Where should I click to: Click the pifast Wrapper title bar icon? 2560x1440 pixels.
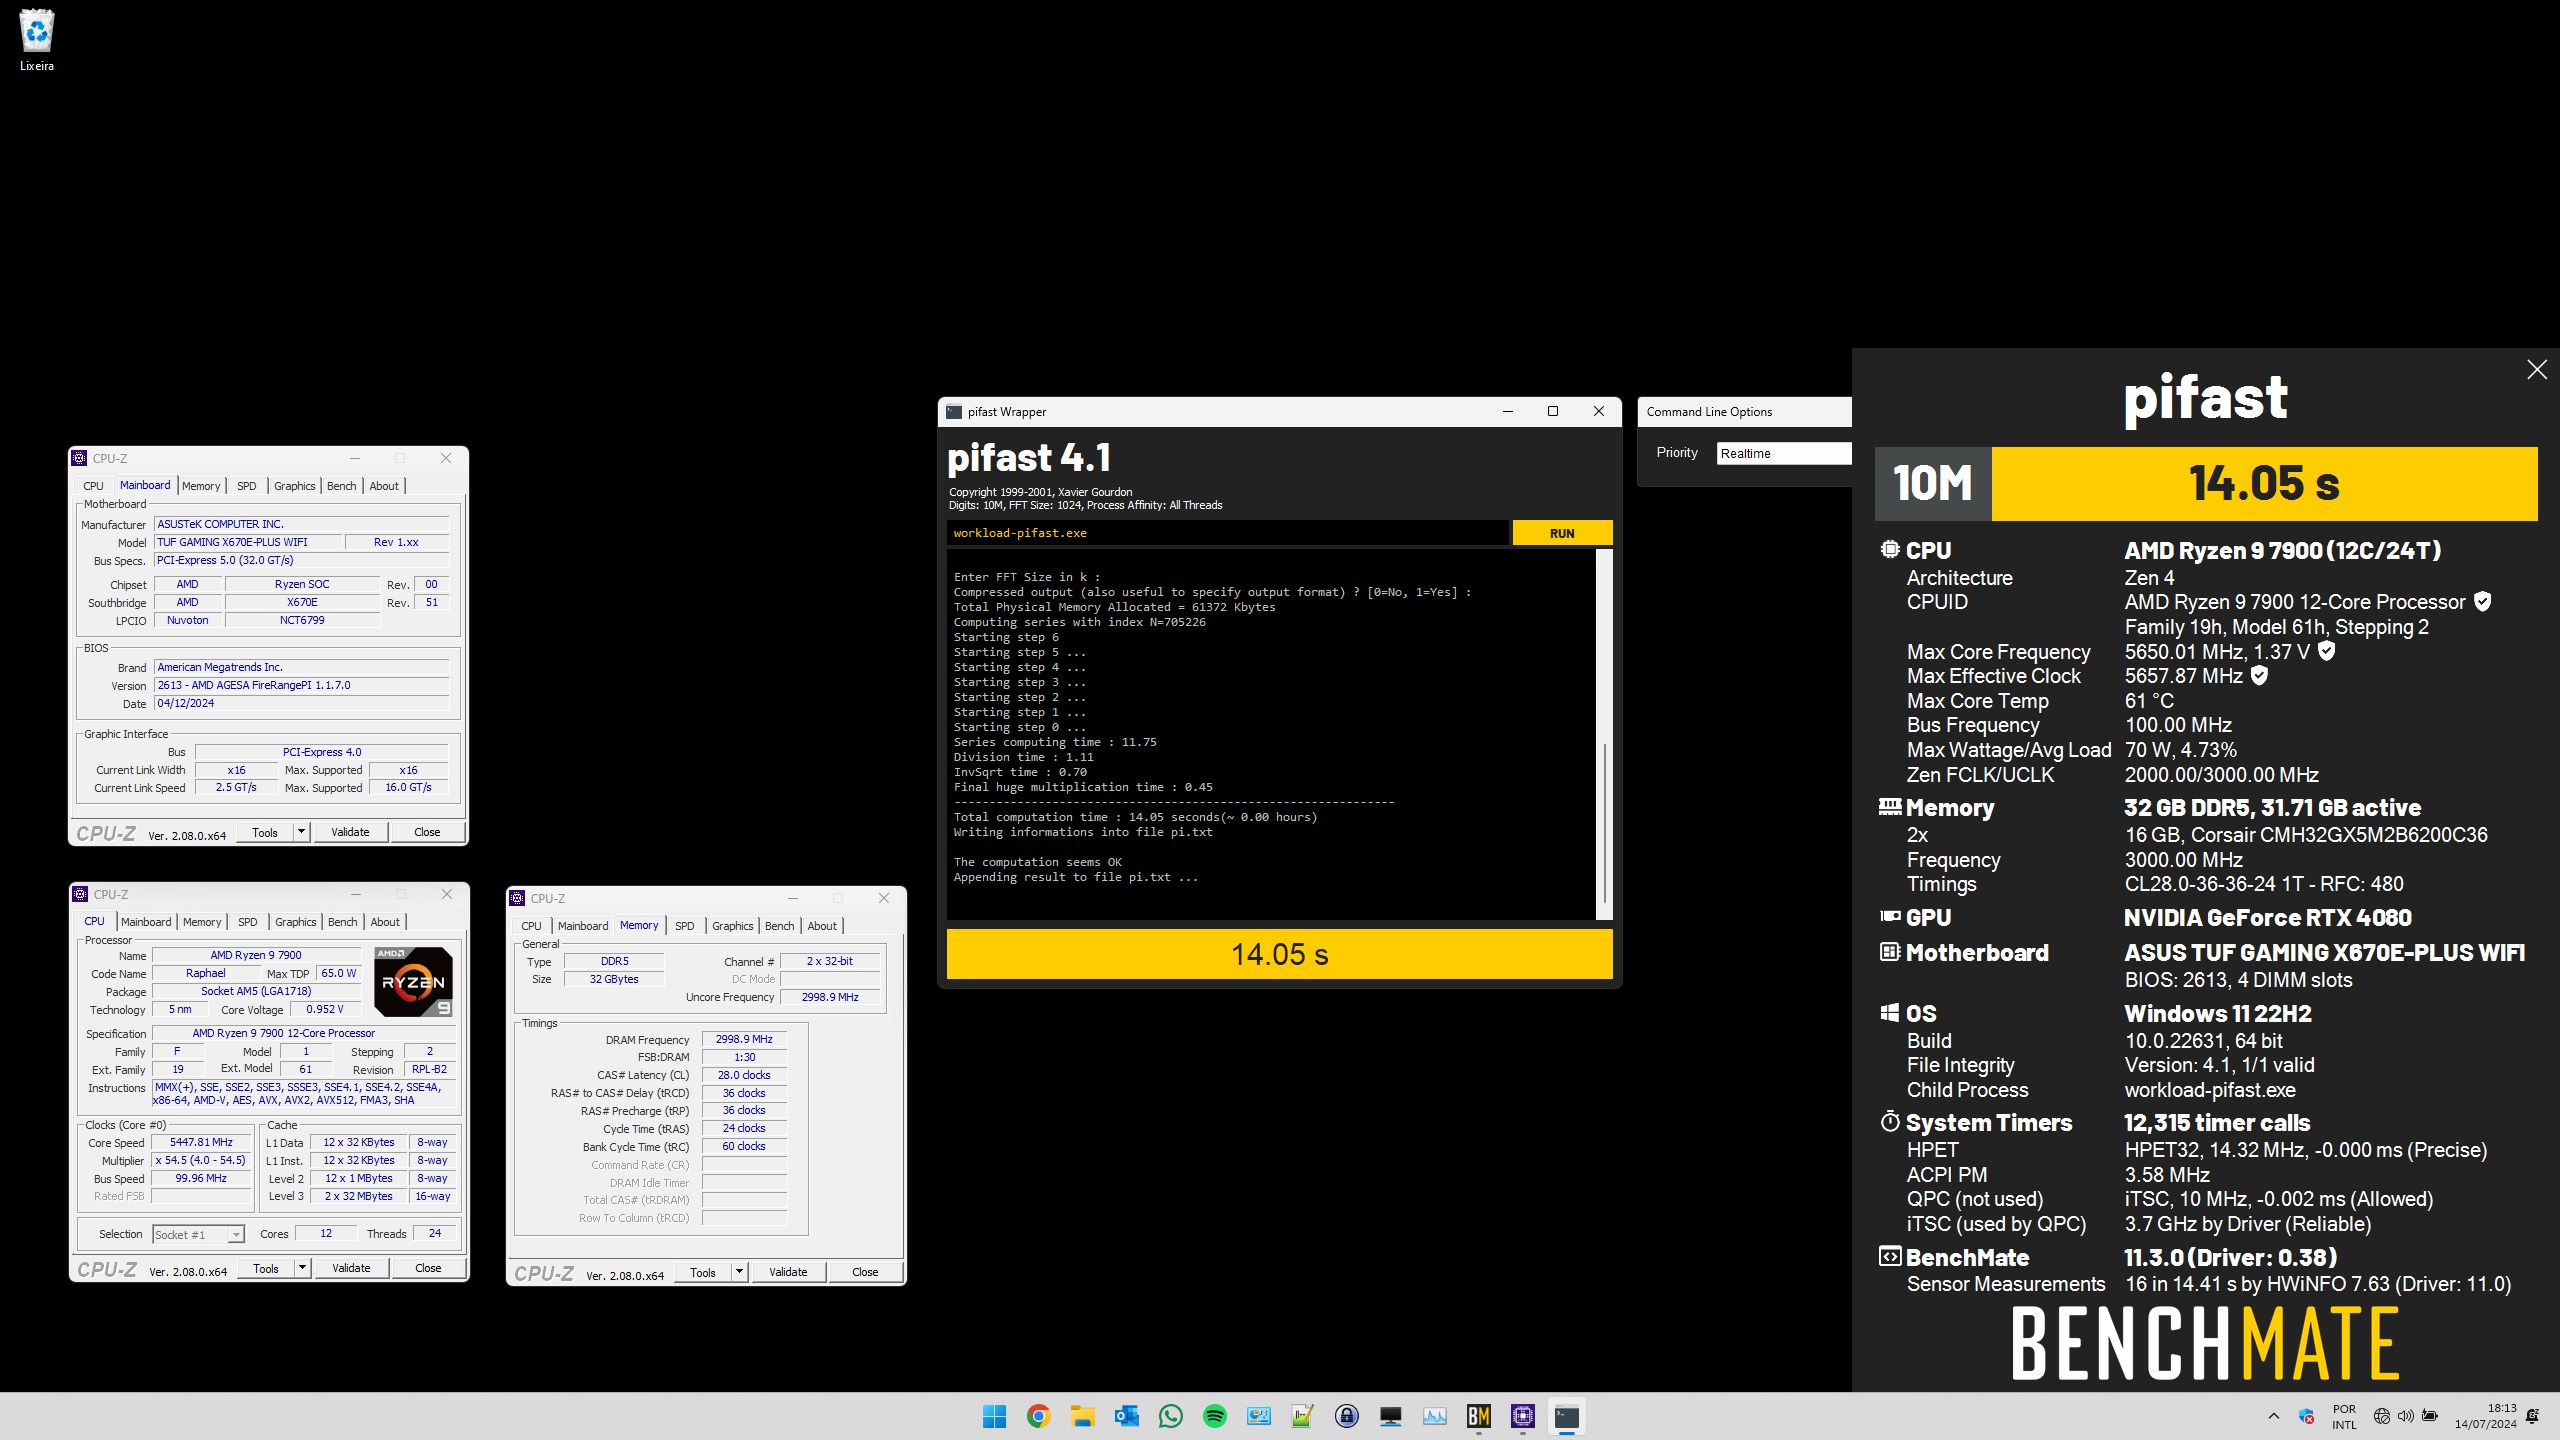click(x=954, y=412)
